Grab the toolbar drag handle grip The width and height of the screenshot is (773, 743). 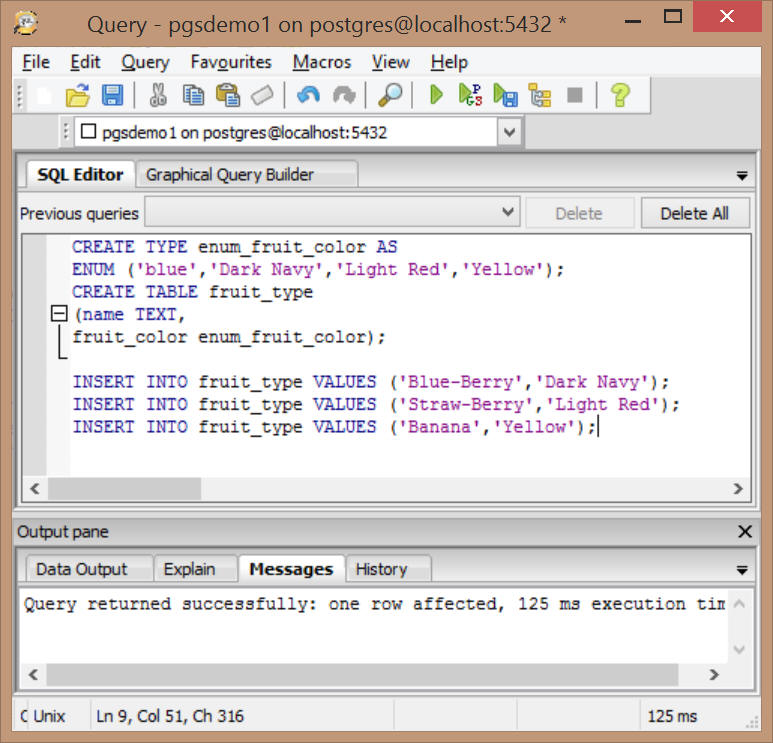click(19, 96)
